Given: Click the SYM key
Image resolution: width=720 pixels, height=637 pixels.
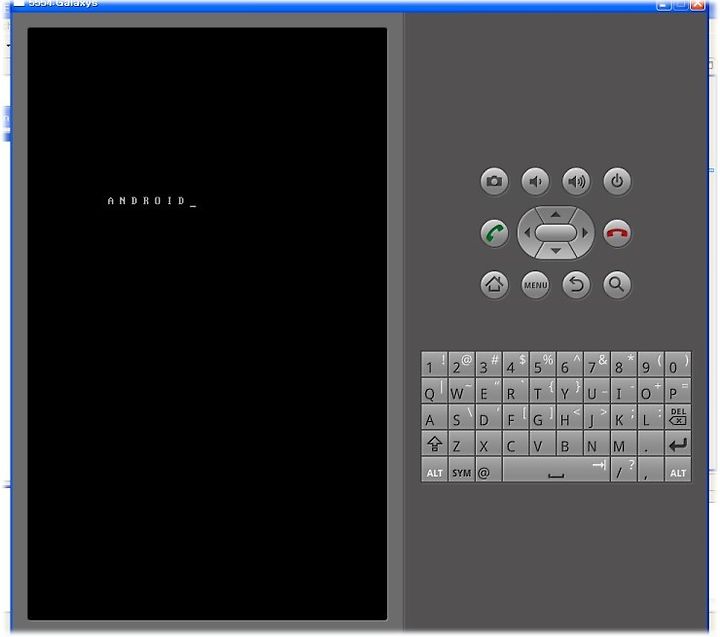Looking at the screenshot, I should [x=461, y=469].
